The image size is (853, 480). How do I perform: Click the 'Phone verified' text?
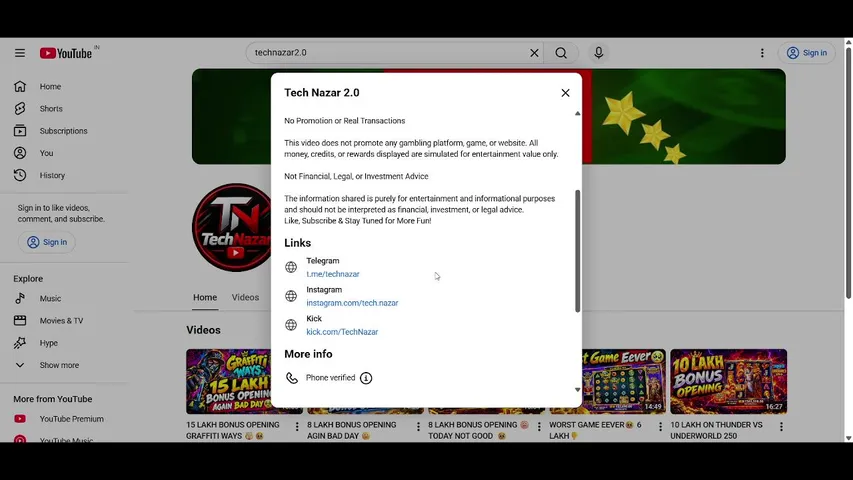tap(330, 378)
